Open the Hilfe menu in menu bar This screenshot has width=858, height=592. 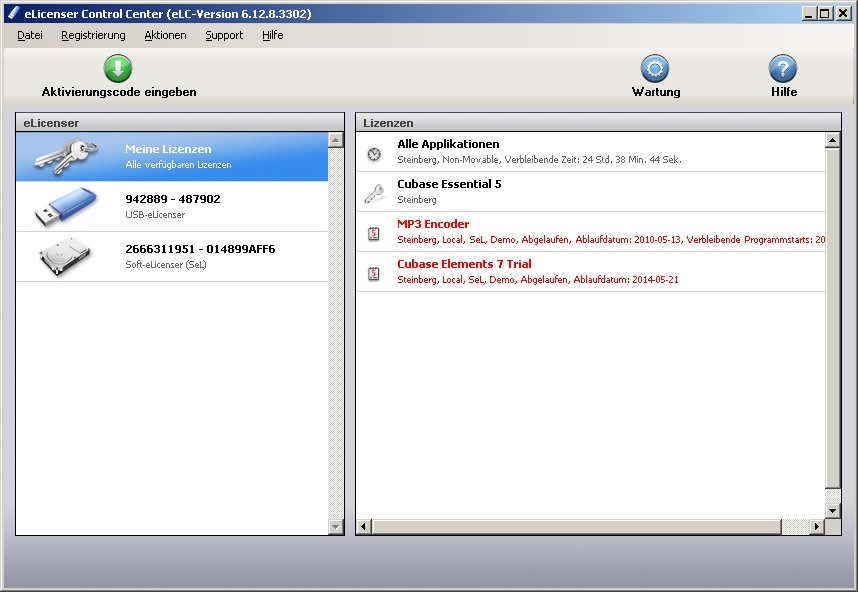tap(273, 35)
